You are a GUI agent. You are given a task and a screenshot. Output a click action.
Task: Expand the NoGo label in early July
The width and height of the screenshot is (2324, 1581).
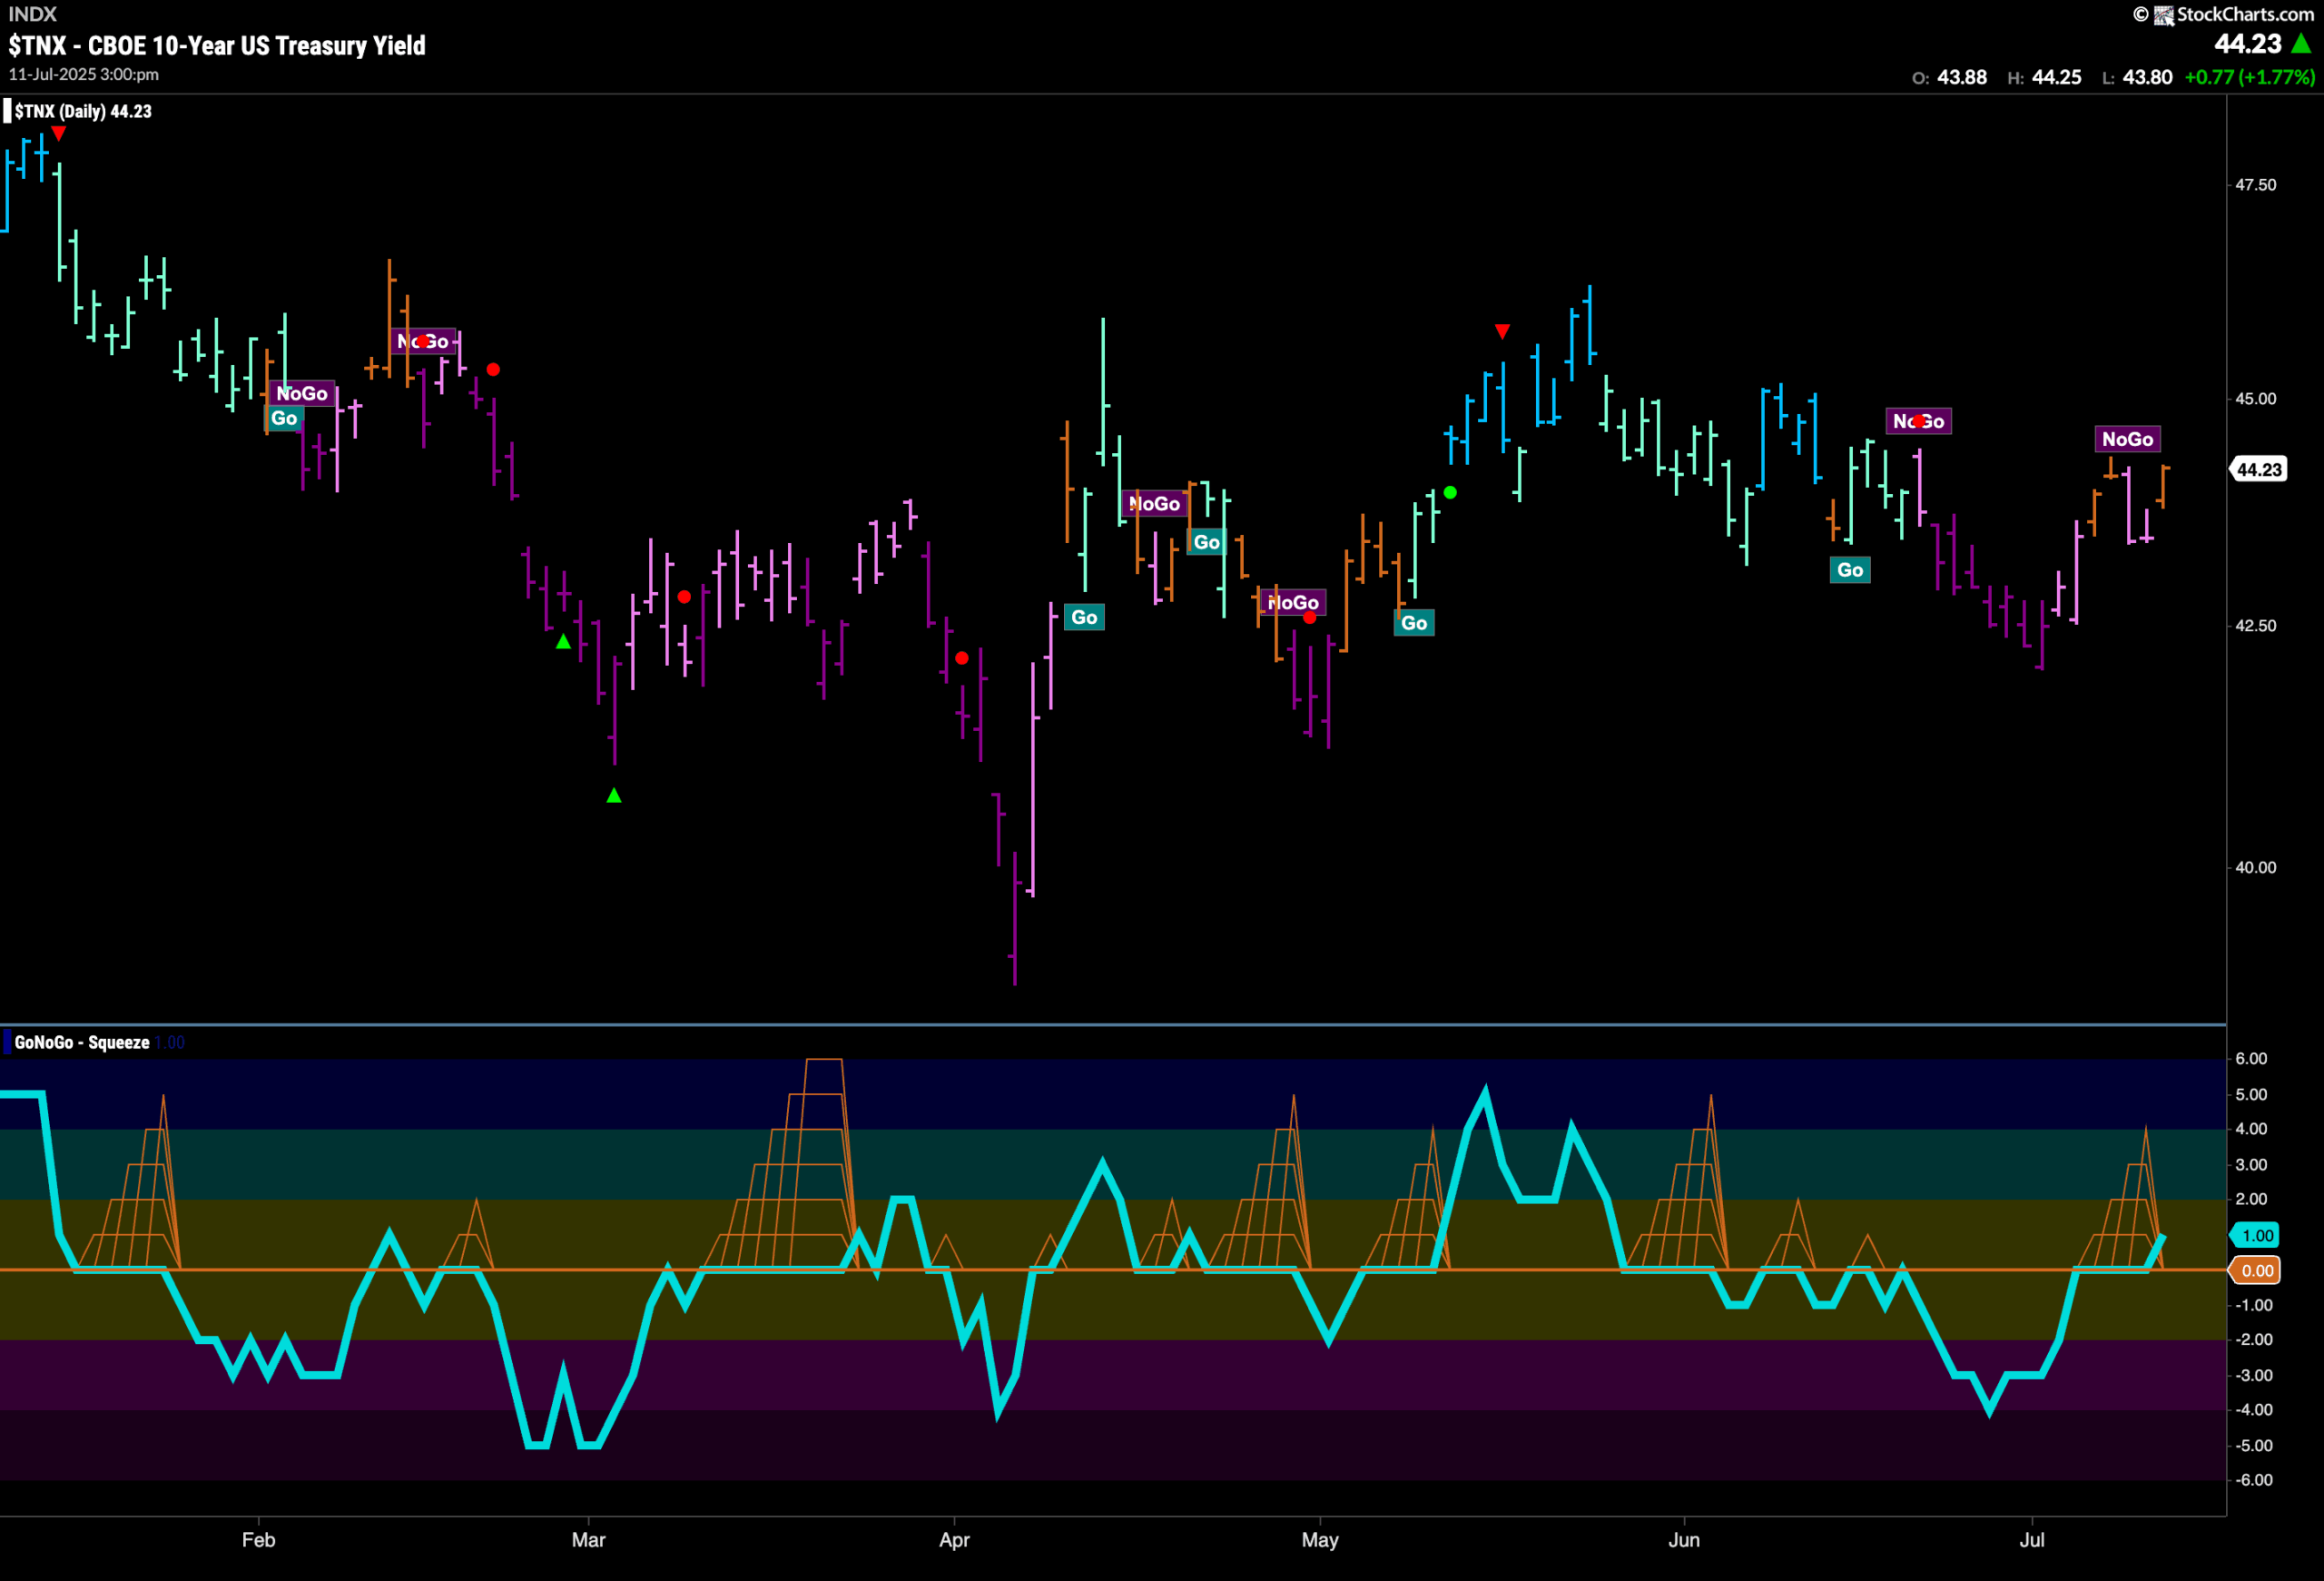point(2128,438)
